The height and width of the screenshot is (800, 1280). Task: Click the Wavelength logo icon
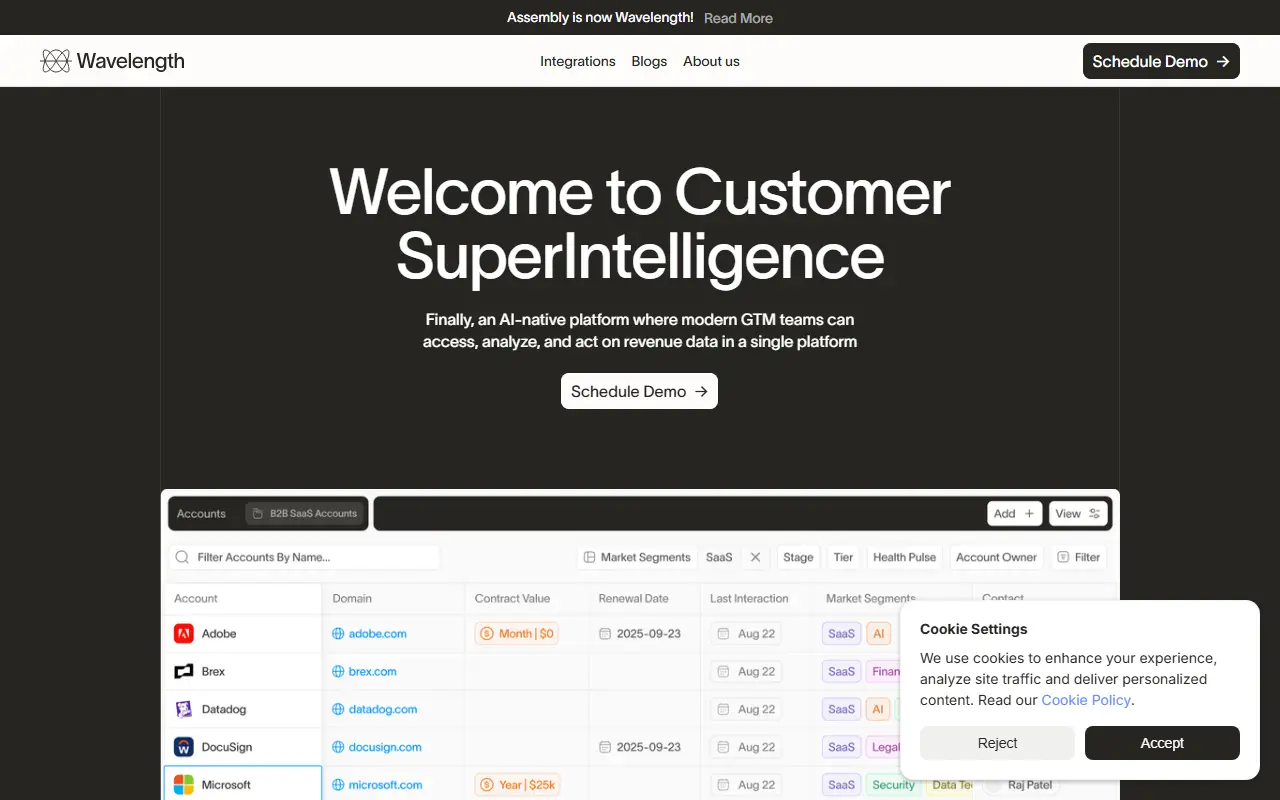point(55,61)
